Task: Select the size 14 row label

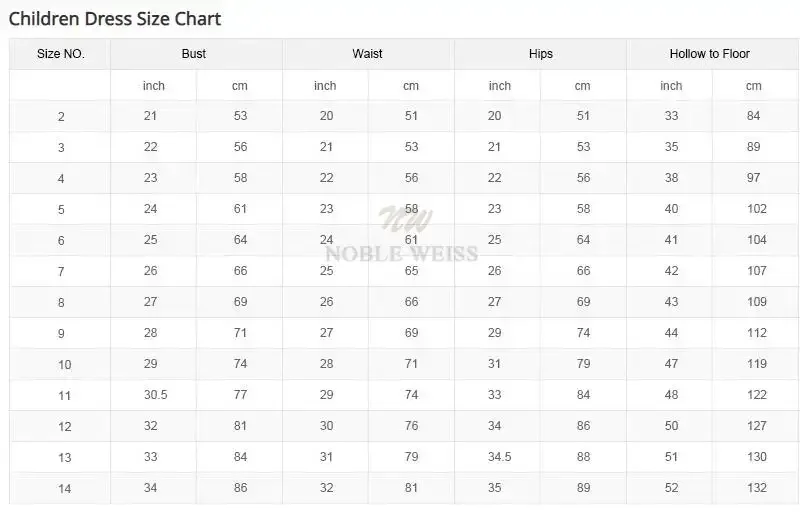Action: pyautogui.click(x=64, y=488)
